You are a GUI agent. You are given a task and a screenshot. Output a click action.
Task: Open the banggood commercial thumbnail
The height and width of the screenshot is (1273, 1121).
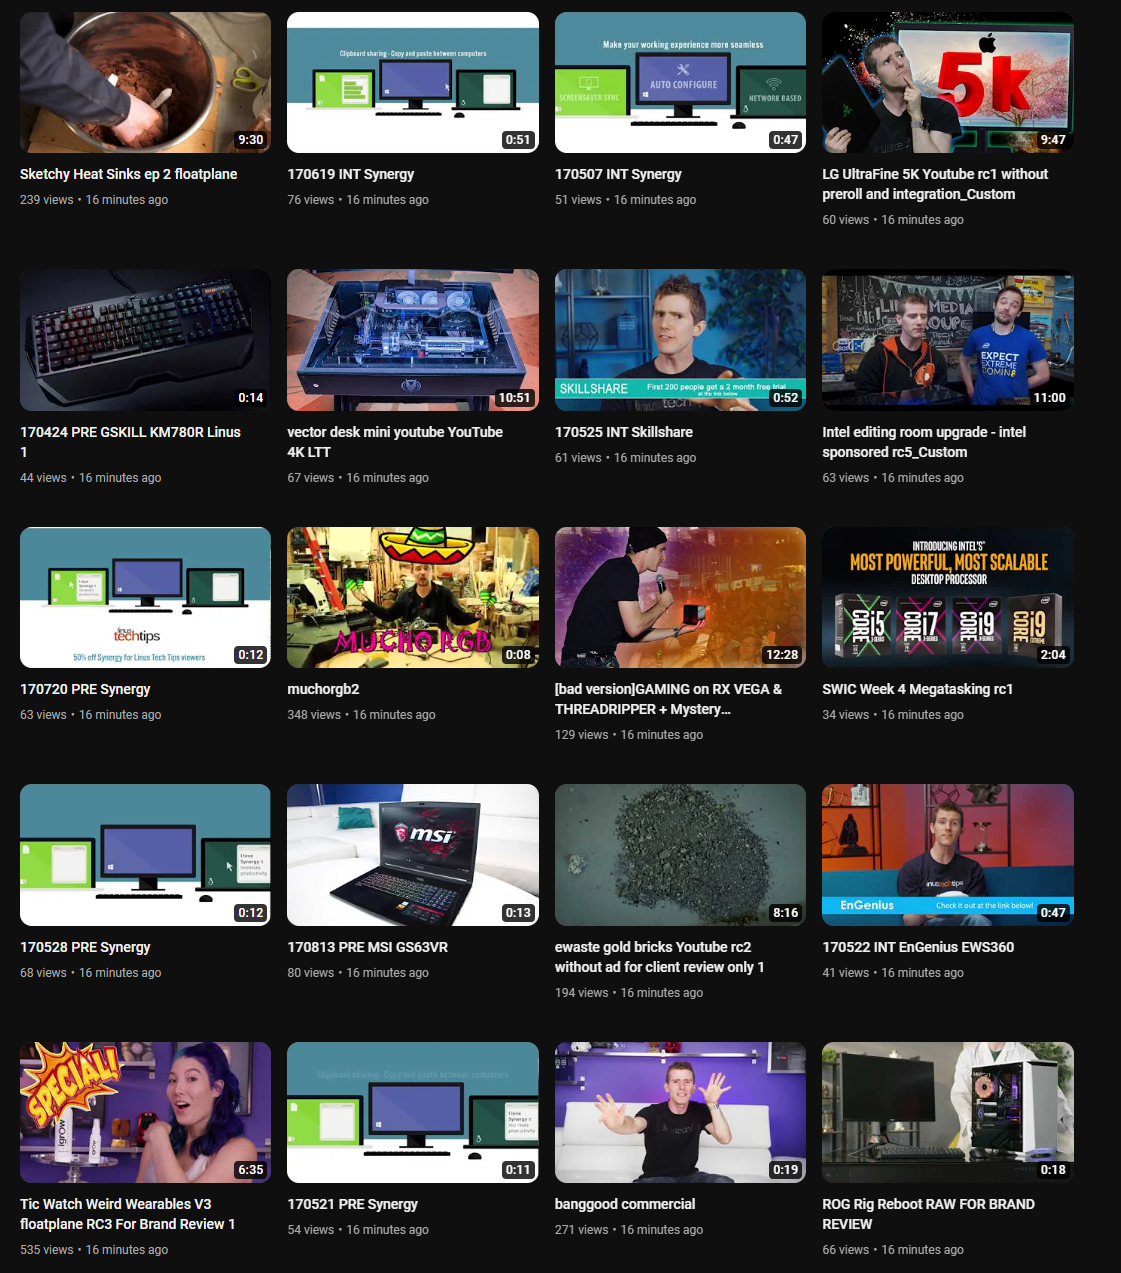(680, 1112)
